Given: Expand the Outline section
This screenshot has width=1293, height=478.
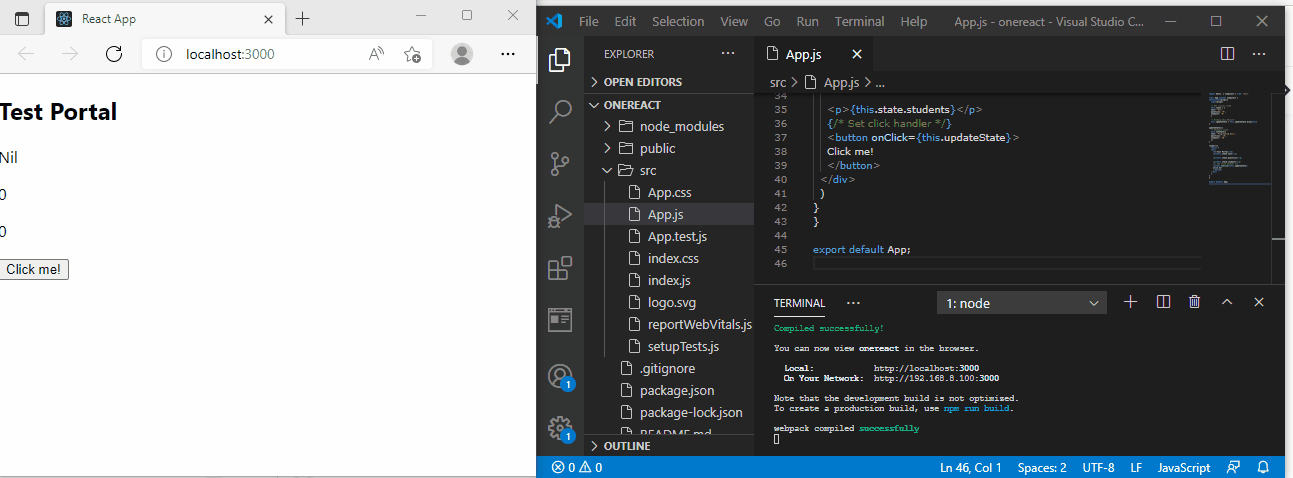Looking at the screenshot, I should (x=668, y=446).
